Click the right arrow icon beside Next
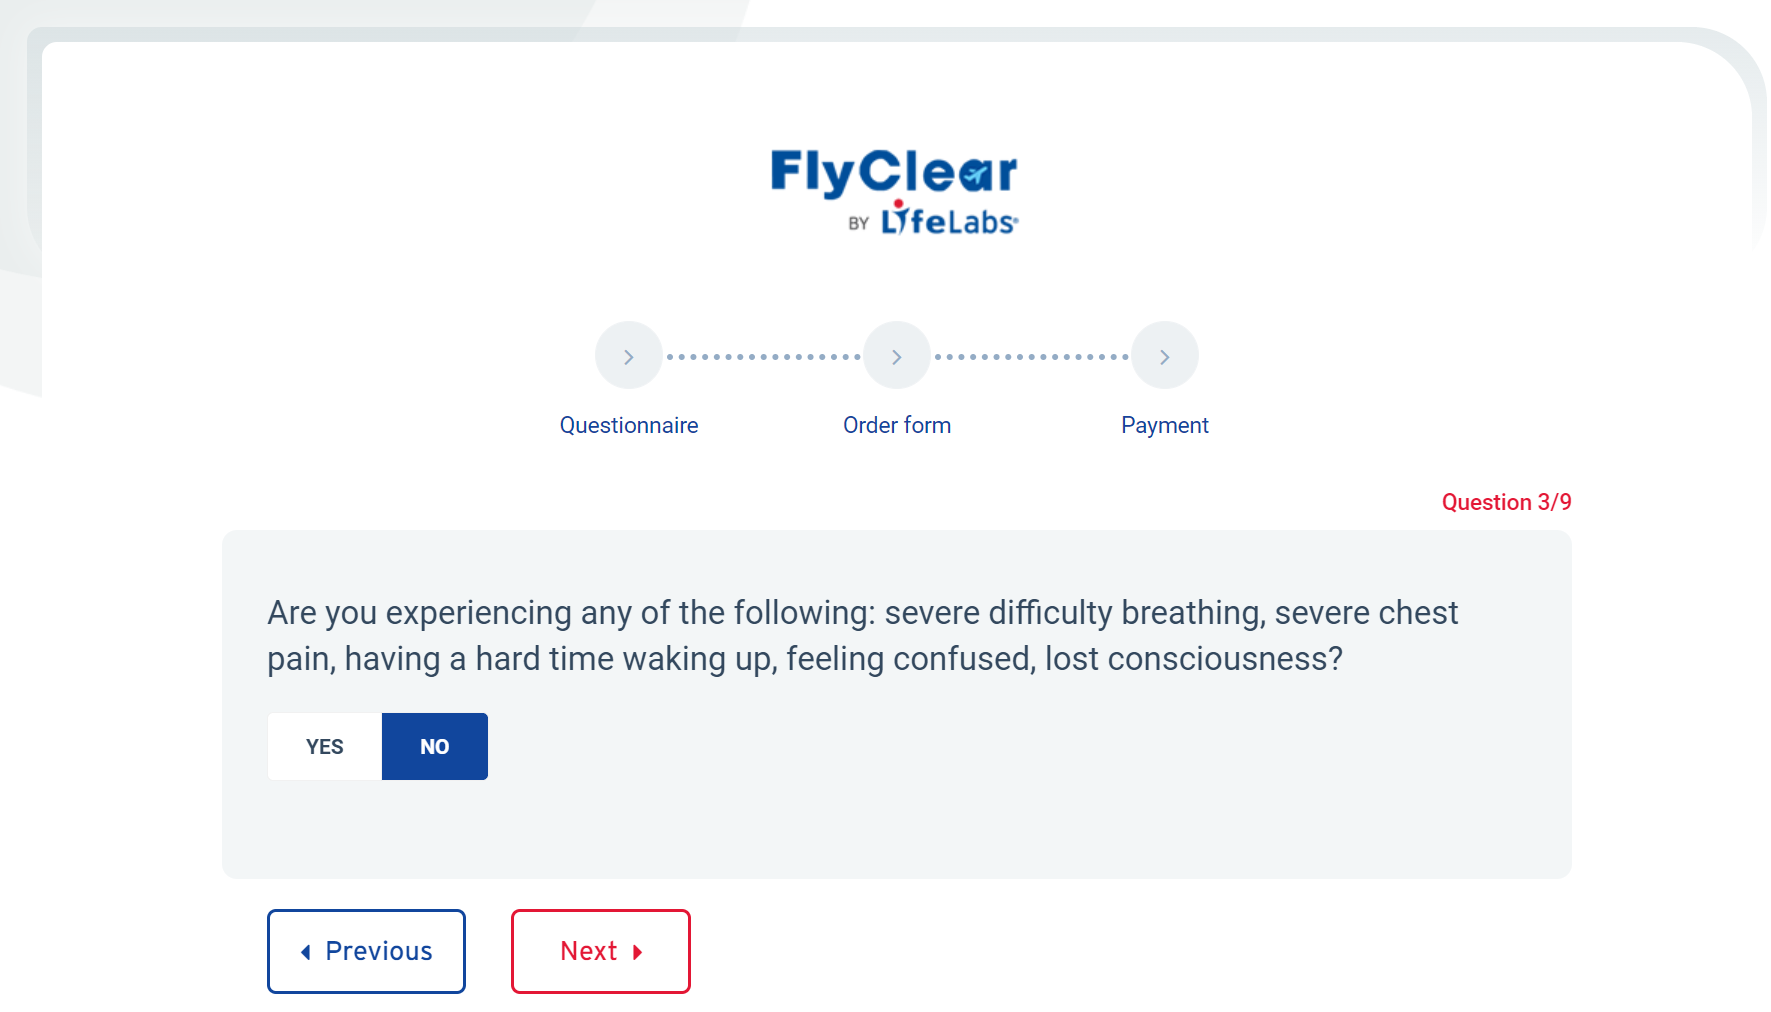The width and height of the screenshot is (1771, 1012). pyautogui.click(x=637, y=952)
